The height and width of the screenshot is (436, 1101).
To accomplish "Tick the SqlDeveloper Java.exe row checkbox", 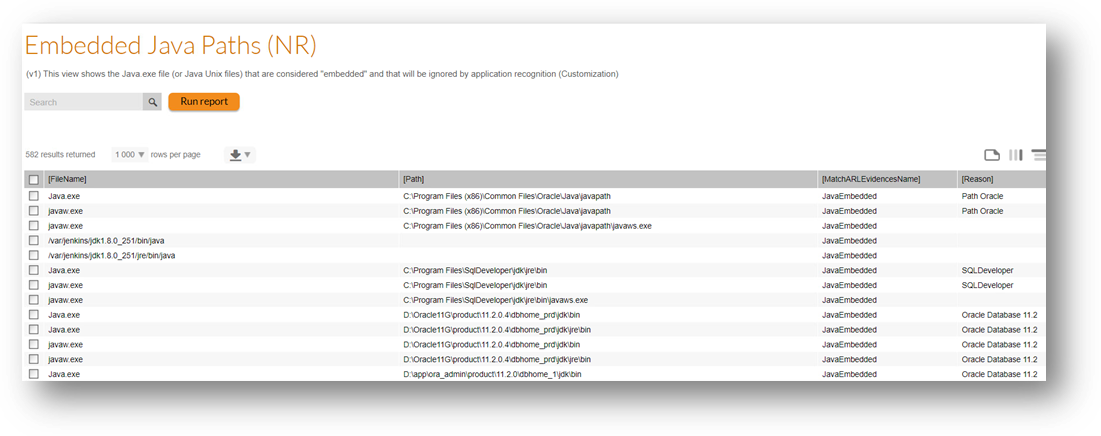I will (x=34, y=270).
